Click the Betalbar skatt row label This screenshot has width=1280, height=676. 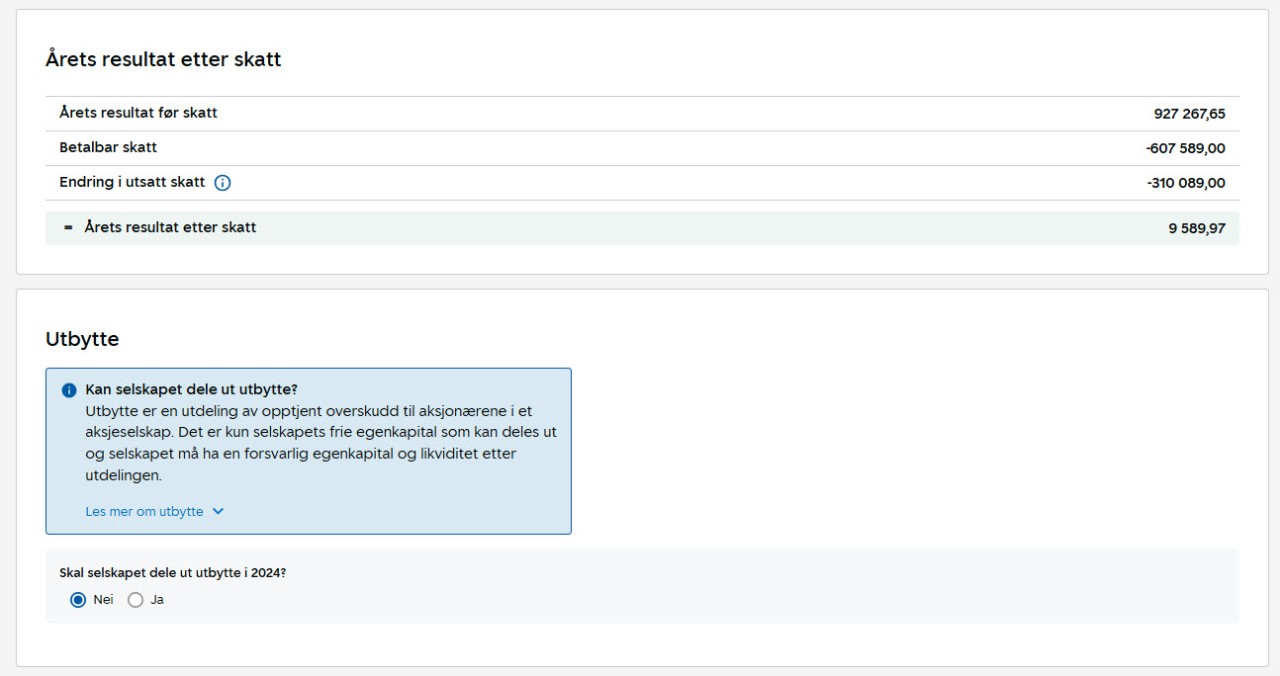[x=108, y=148]
